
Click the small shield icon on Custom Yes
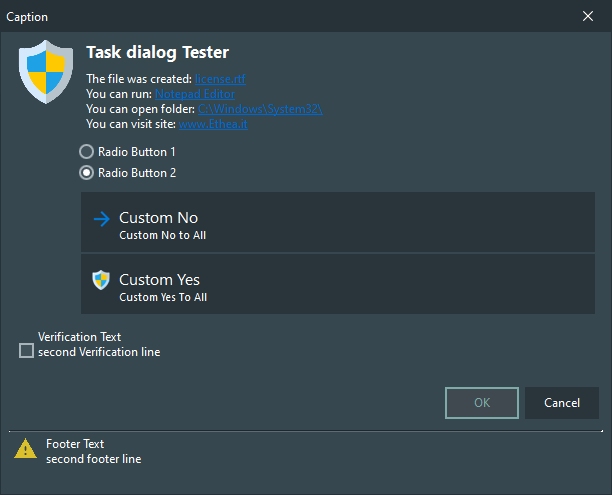click(101, 280)
